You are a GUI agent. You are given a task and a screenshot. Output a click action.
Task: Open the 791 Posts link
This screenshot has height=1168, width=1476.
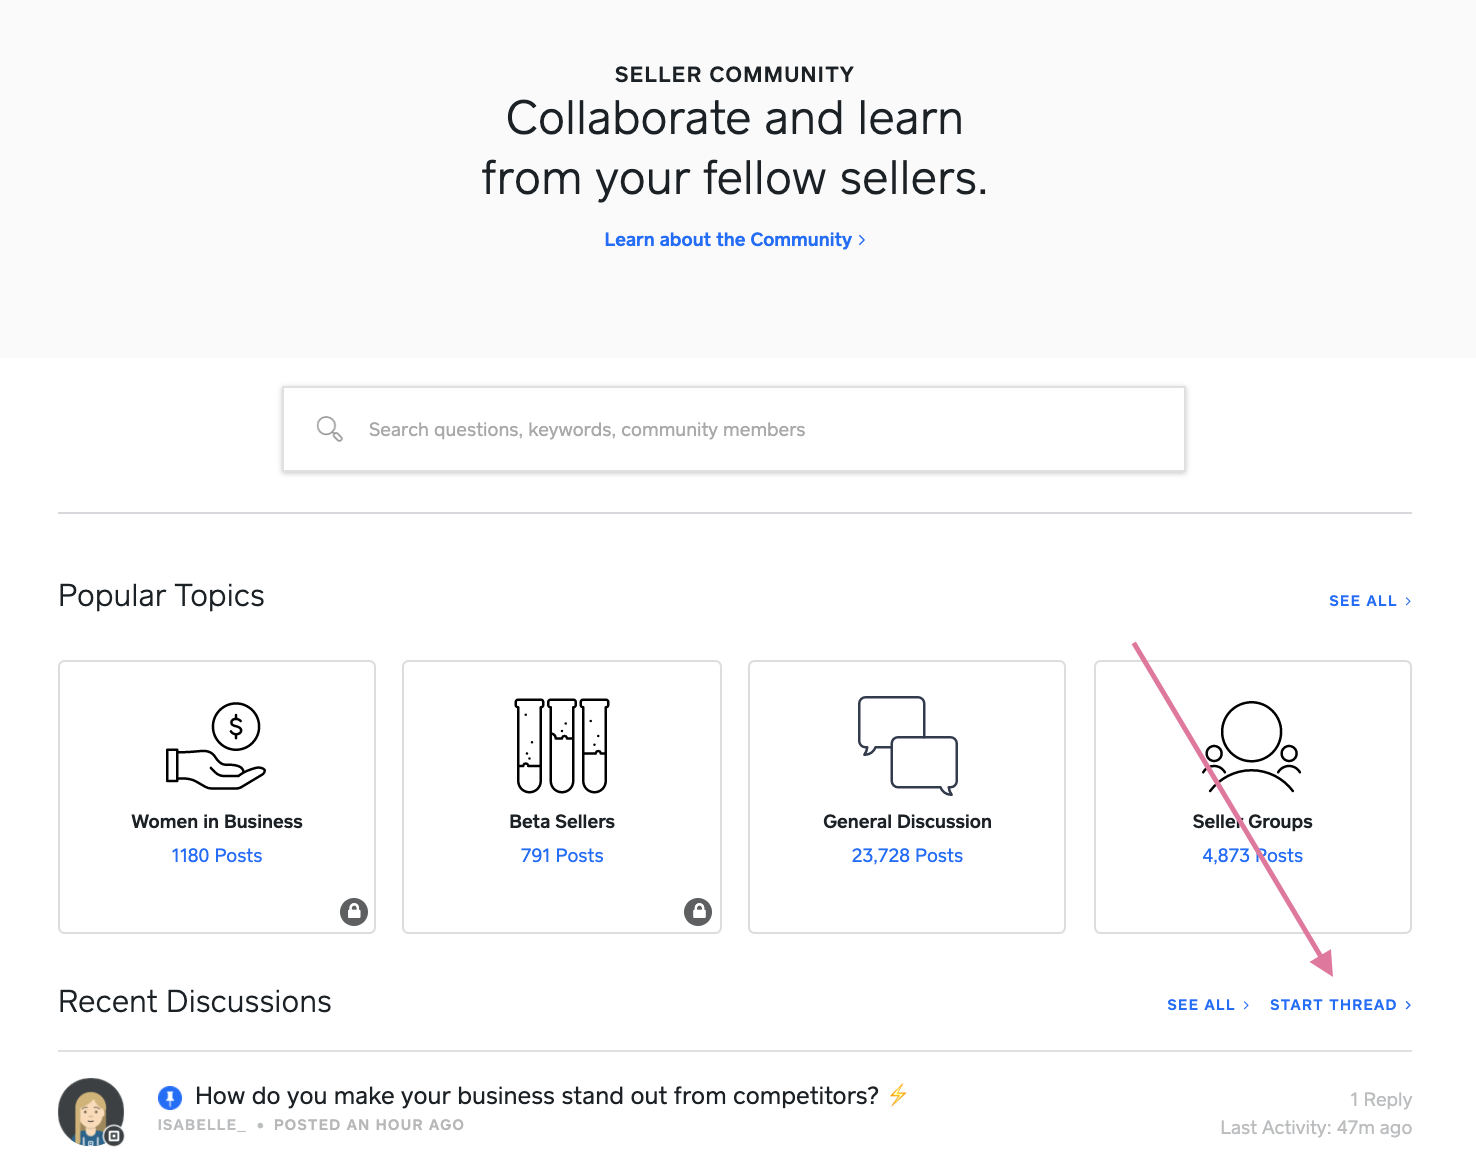pos(562,856)
